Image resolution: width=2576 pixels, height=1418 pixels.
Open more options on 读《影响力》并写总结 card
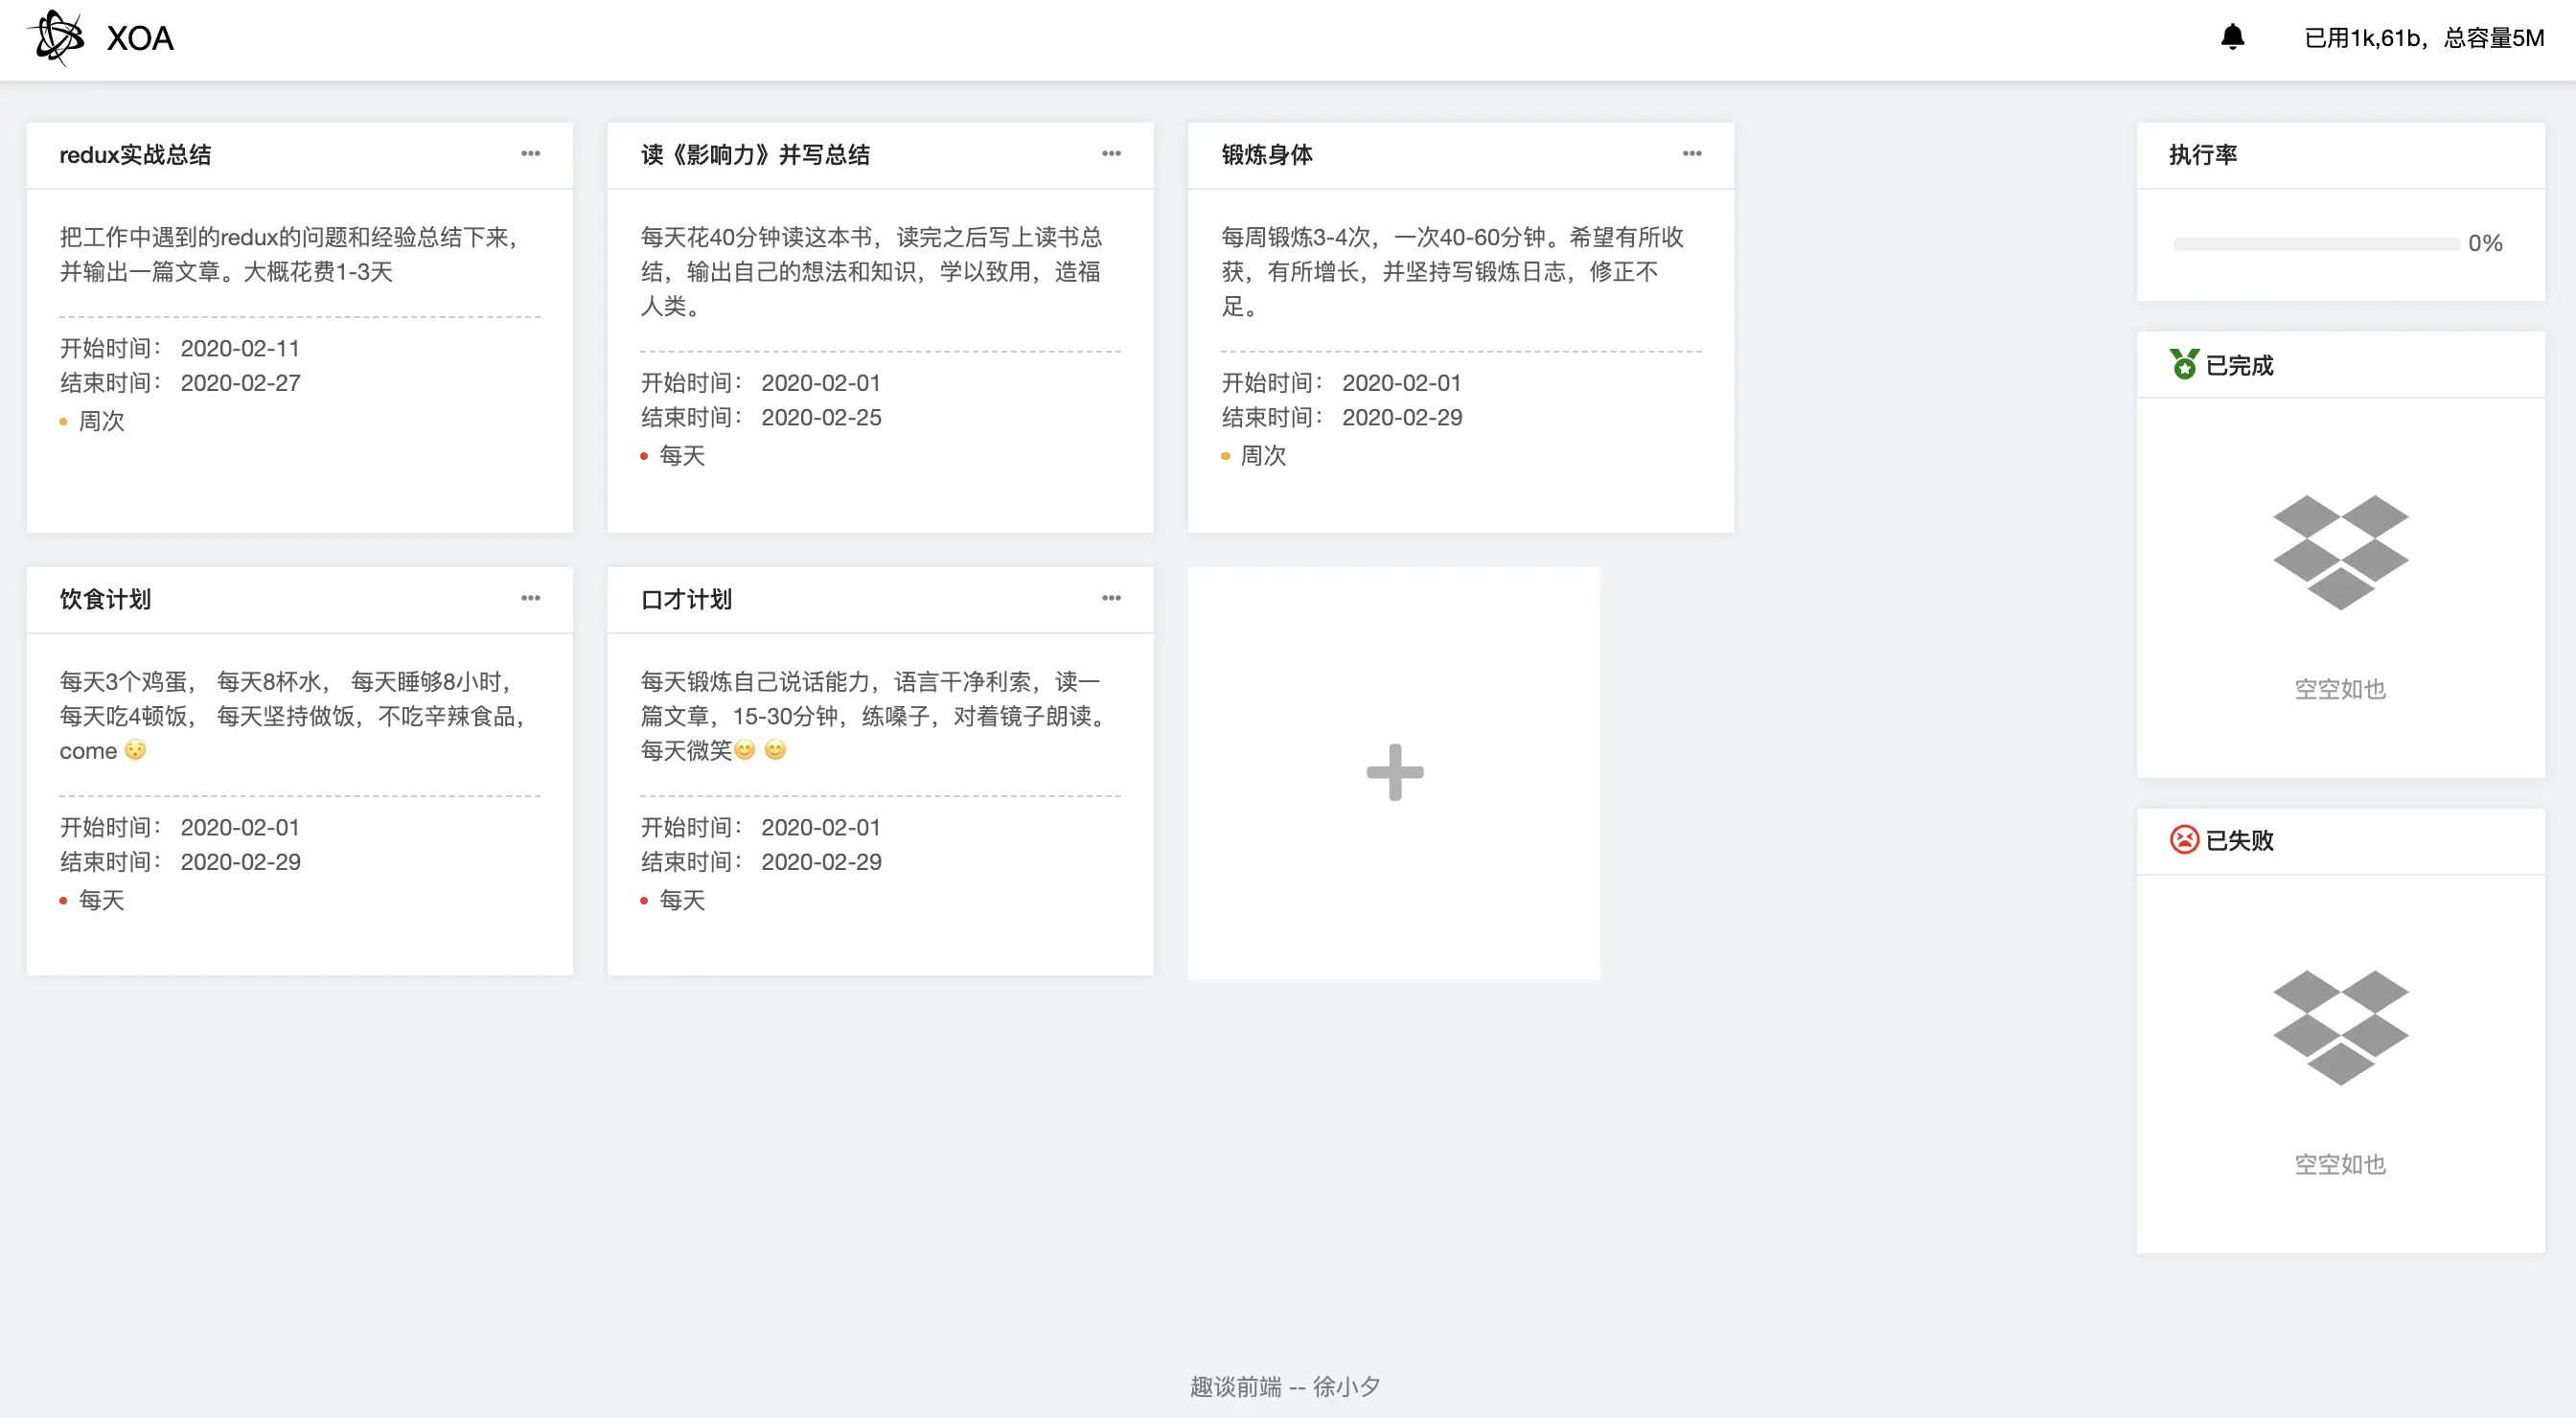click(x=1111, y=154)
